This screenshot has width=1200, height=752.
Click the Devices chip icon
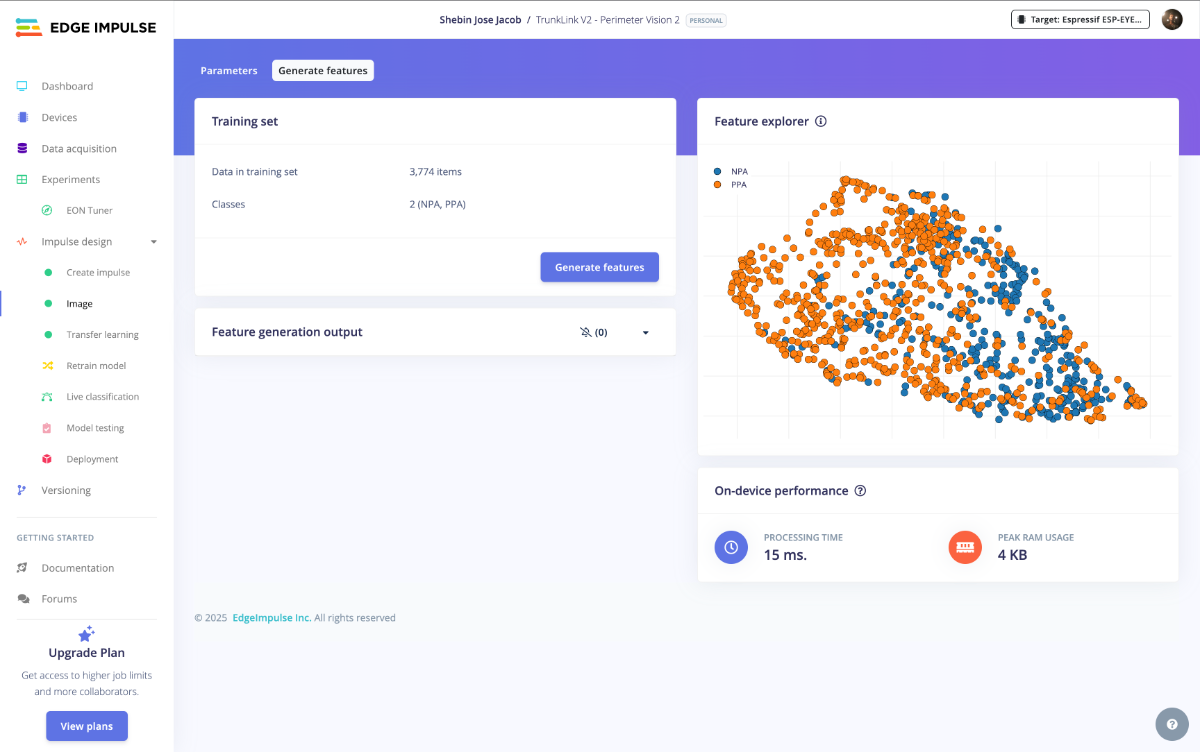point(22,117)
